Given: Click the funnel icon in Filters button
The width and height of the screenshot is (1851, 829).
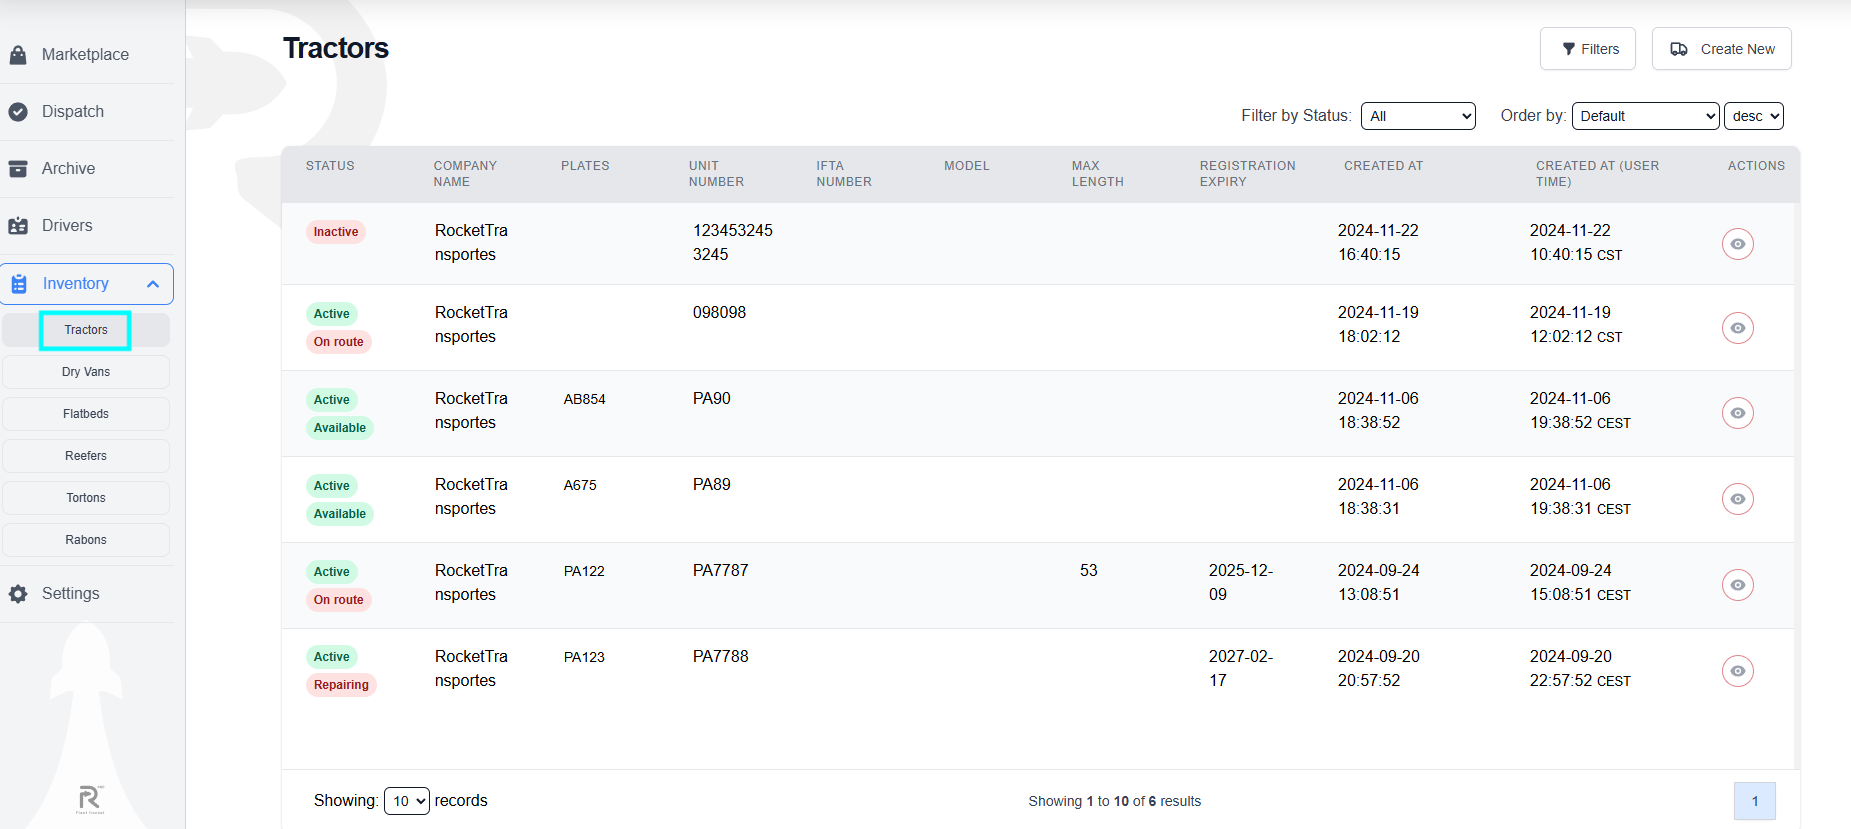Looking at the screenshot, I should [1569, 49].
